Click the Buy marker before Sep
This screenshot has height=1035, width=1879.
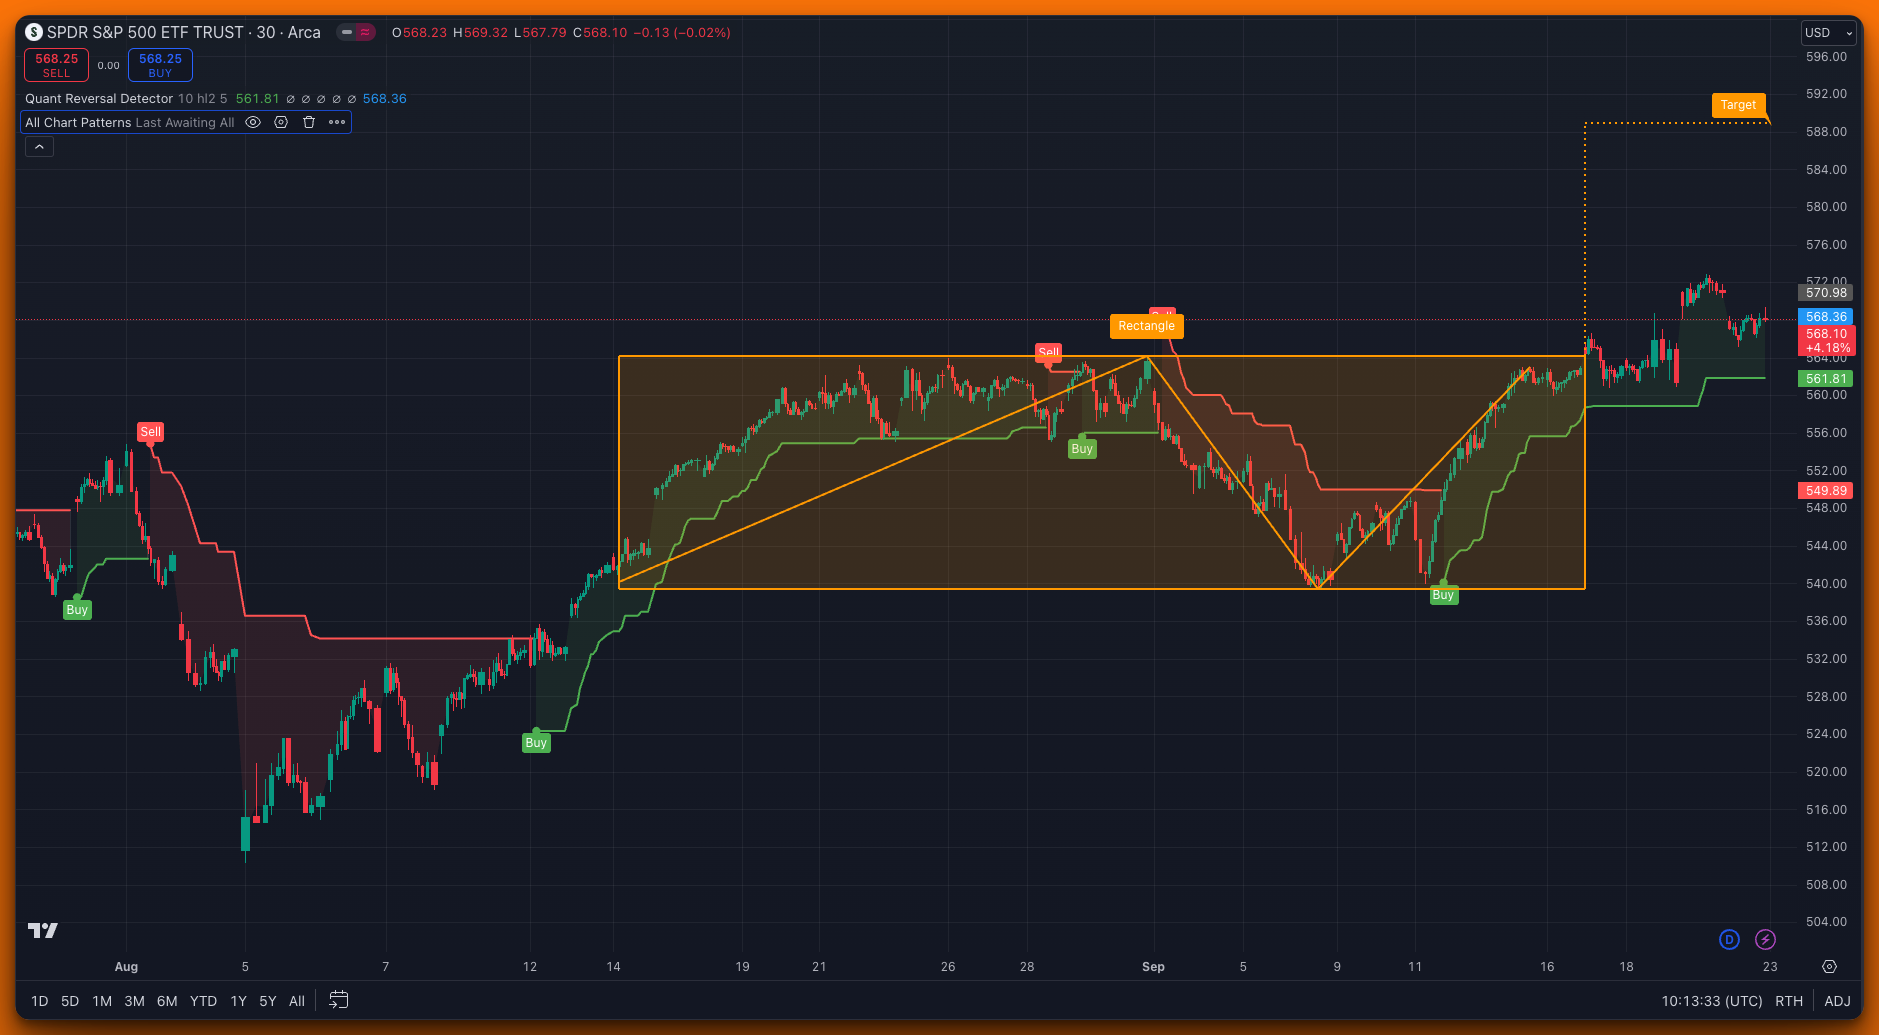coord(1082,449)
